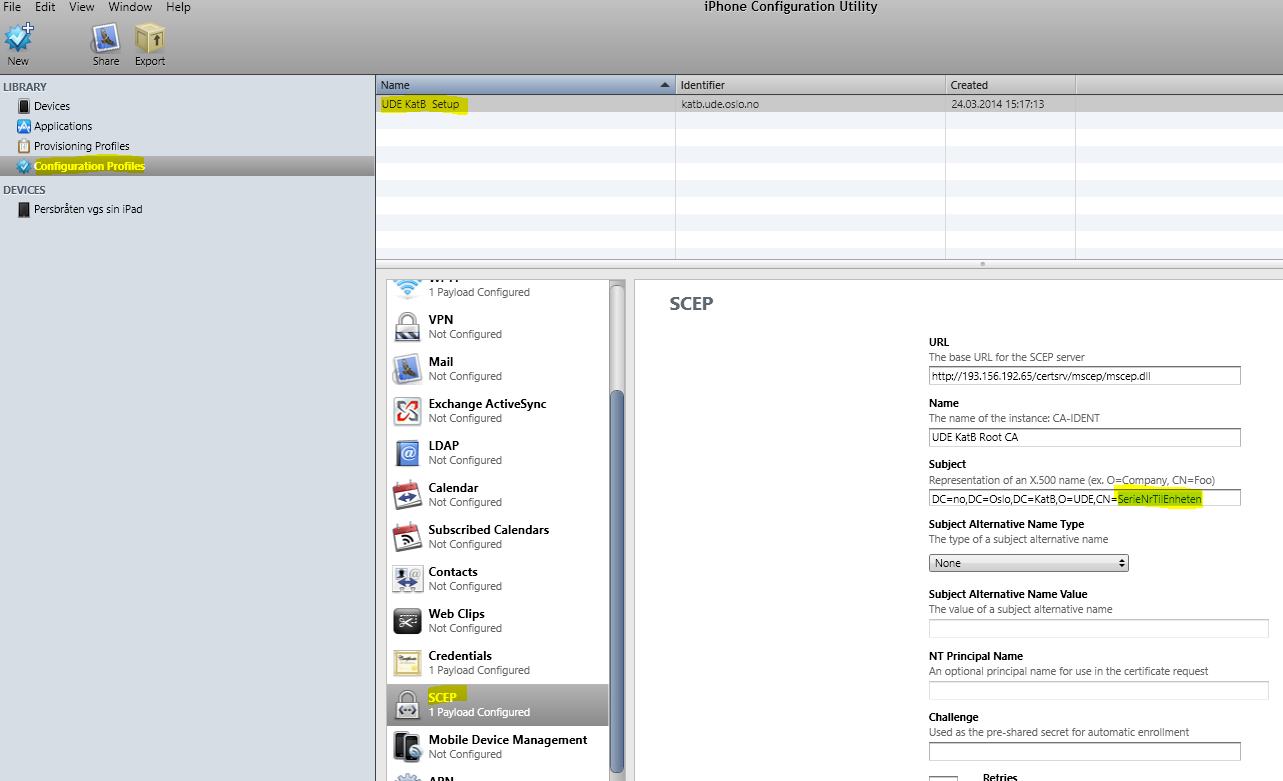Viewport: 1283px width, 781px height.
Task: Click the iPad icon beside Persbråten device
Action: [x=24, y=210]
